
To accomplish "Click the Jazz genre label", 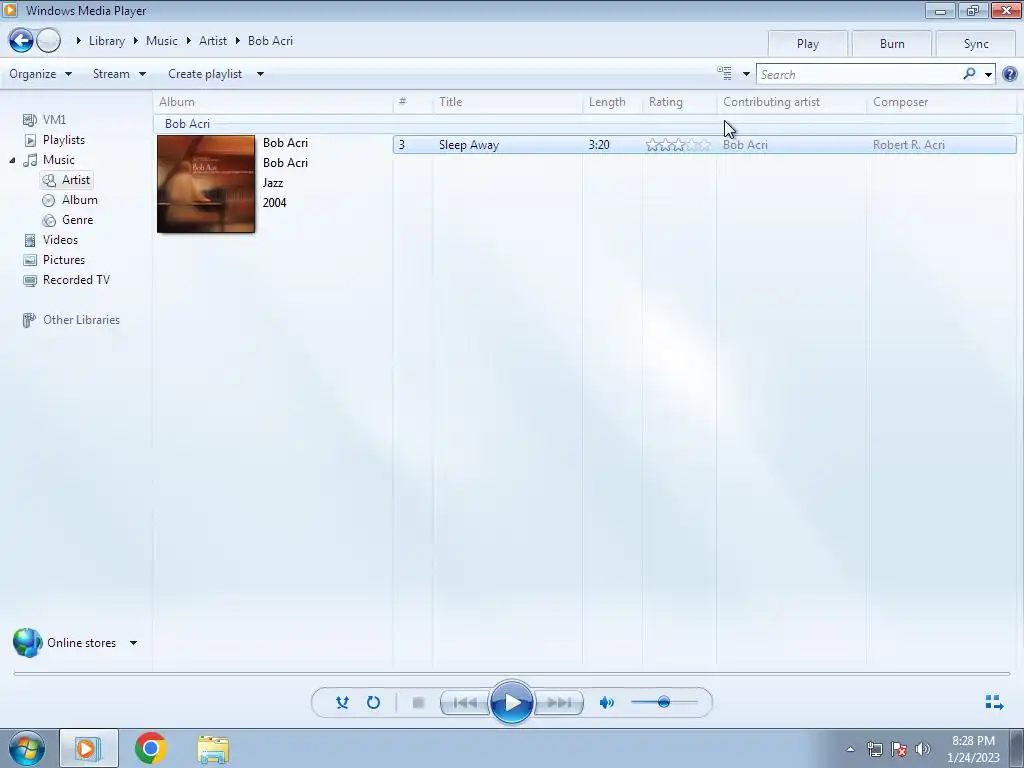I will pos(273,183).
